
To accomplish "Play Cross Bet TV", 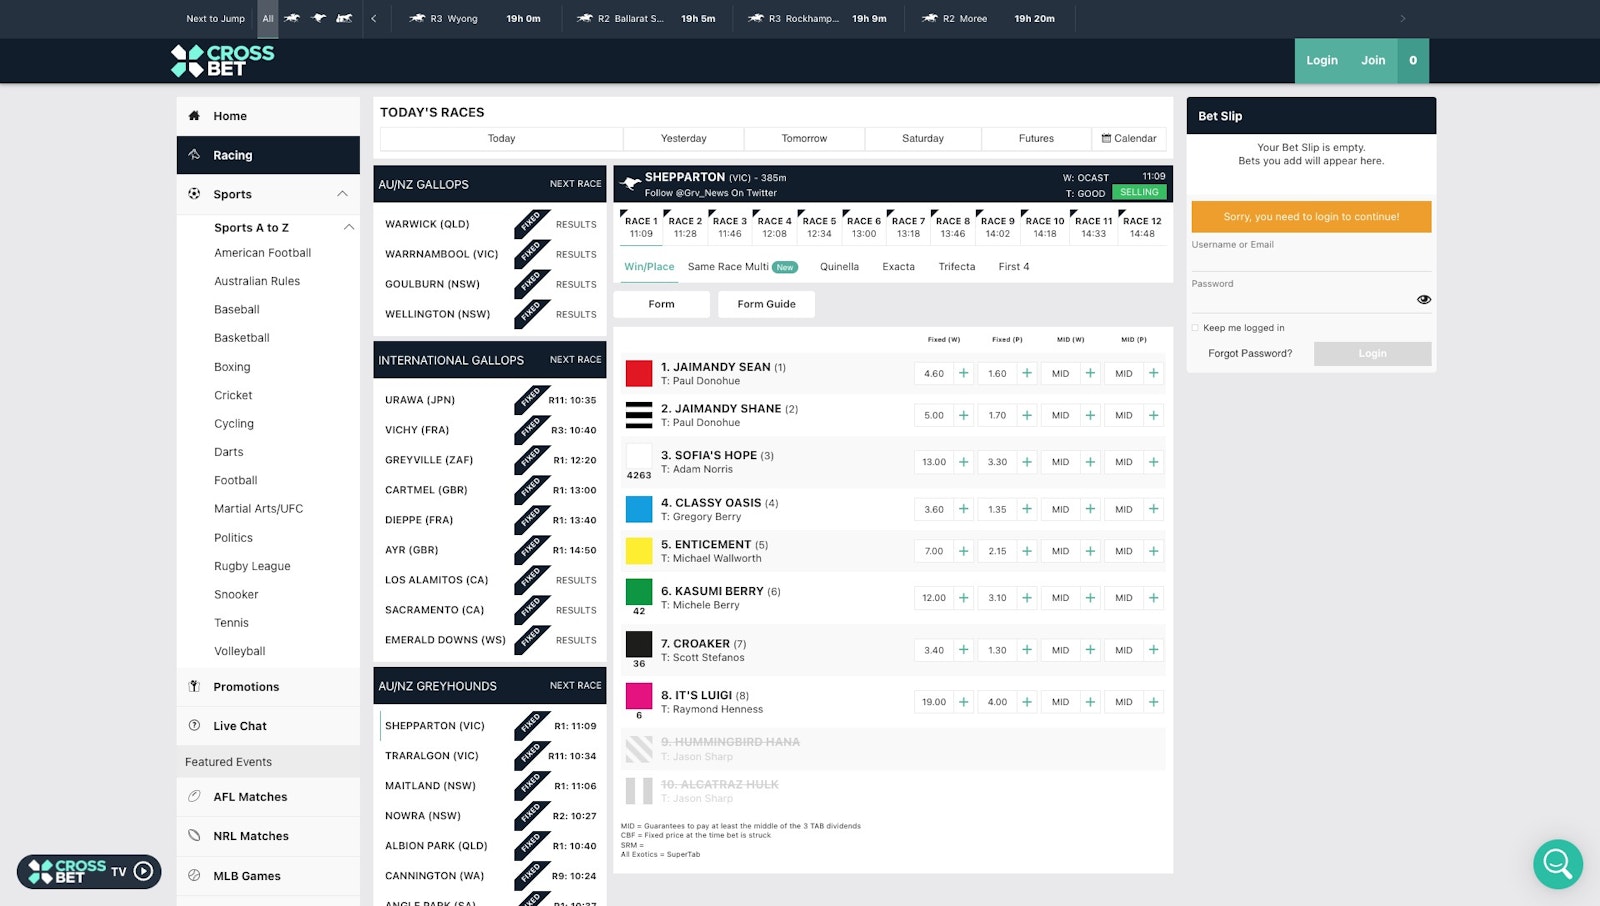I will [143, 871].
